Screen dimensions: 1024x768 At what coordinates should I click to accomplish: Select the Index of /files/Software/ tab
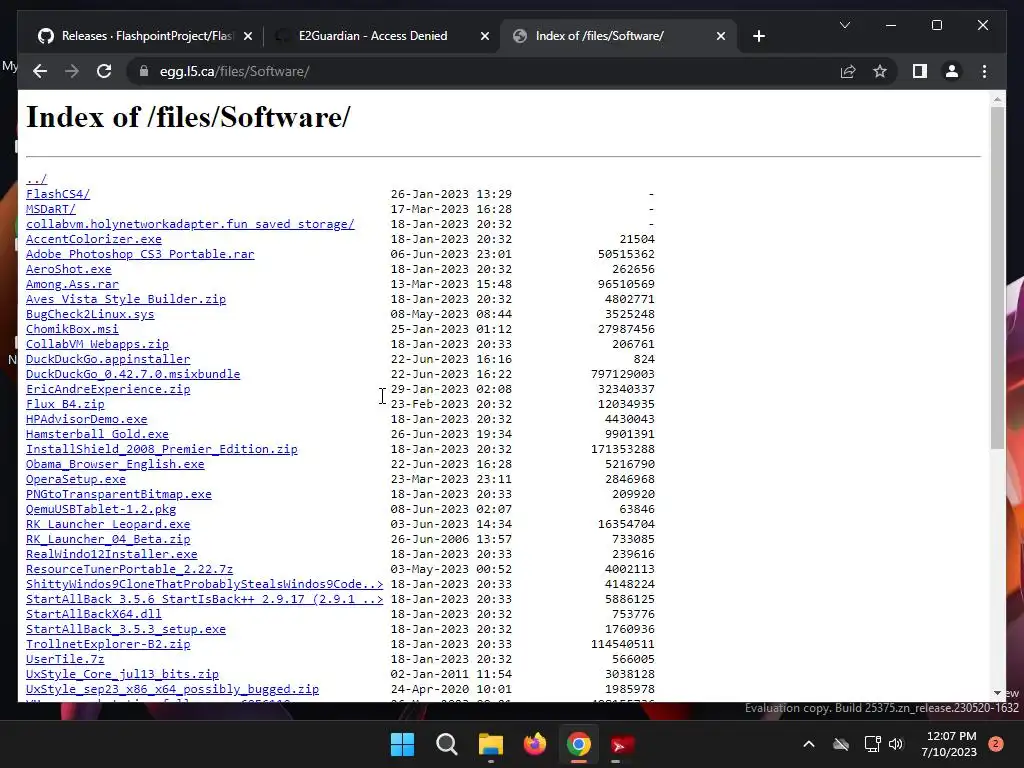618,36
